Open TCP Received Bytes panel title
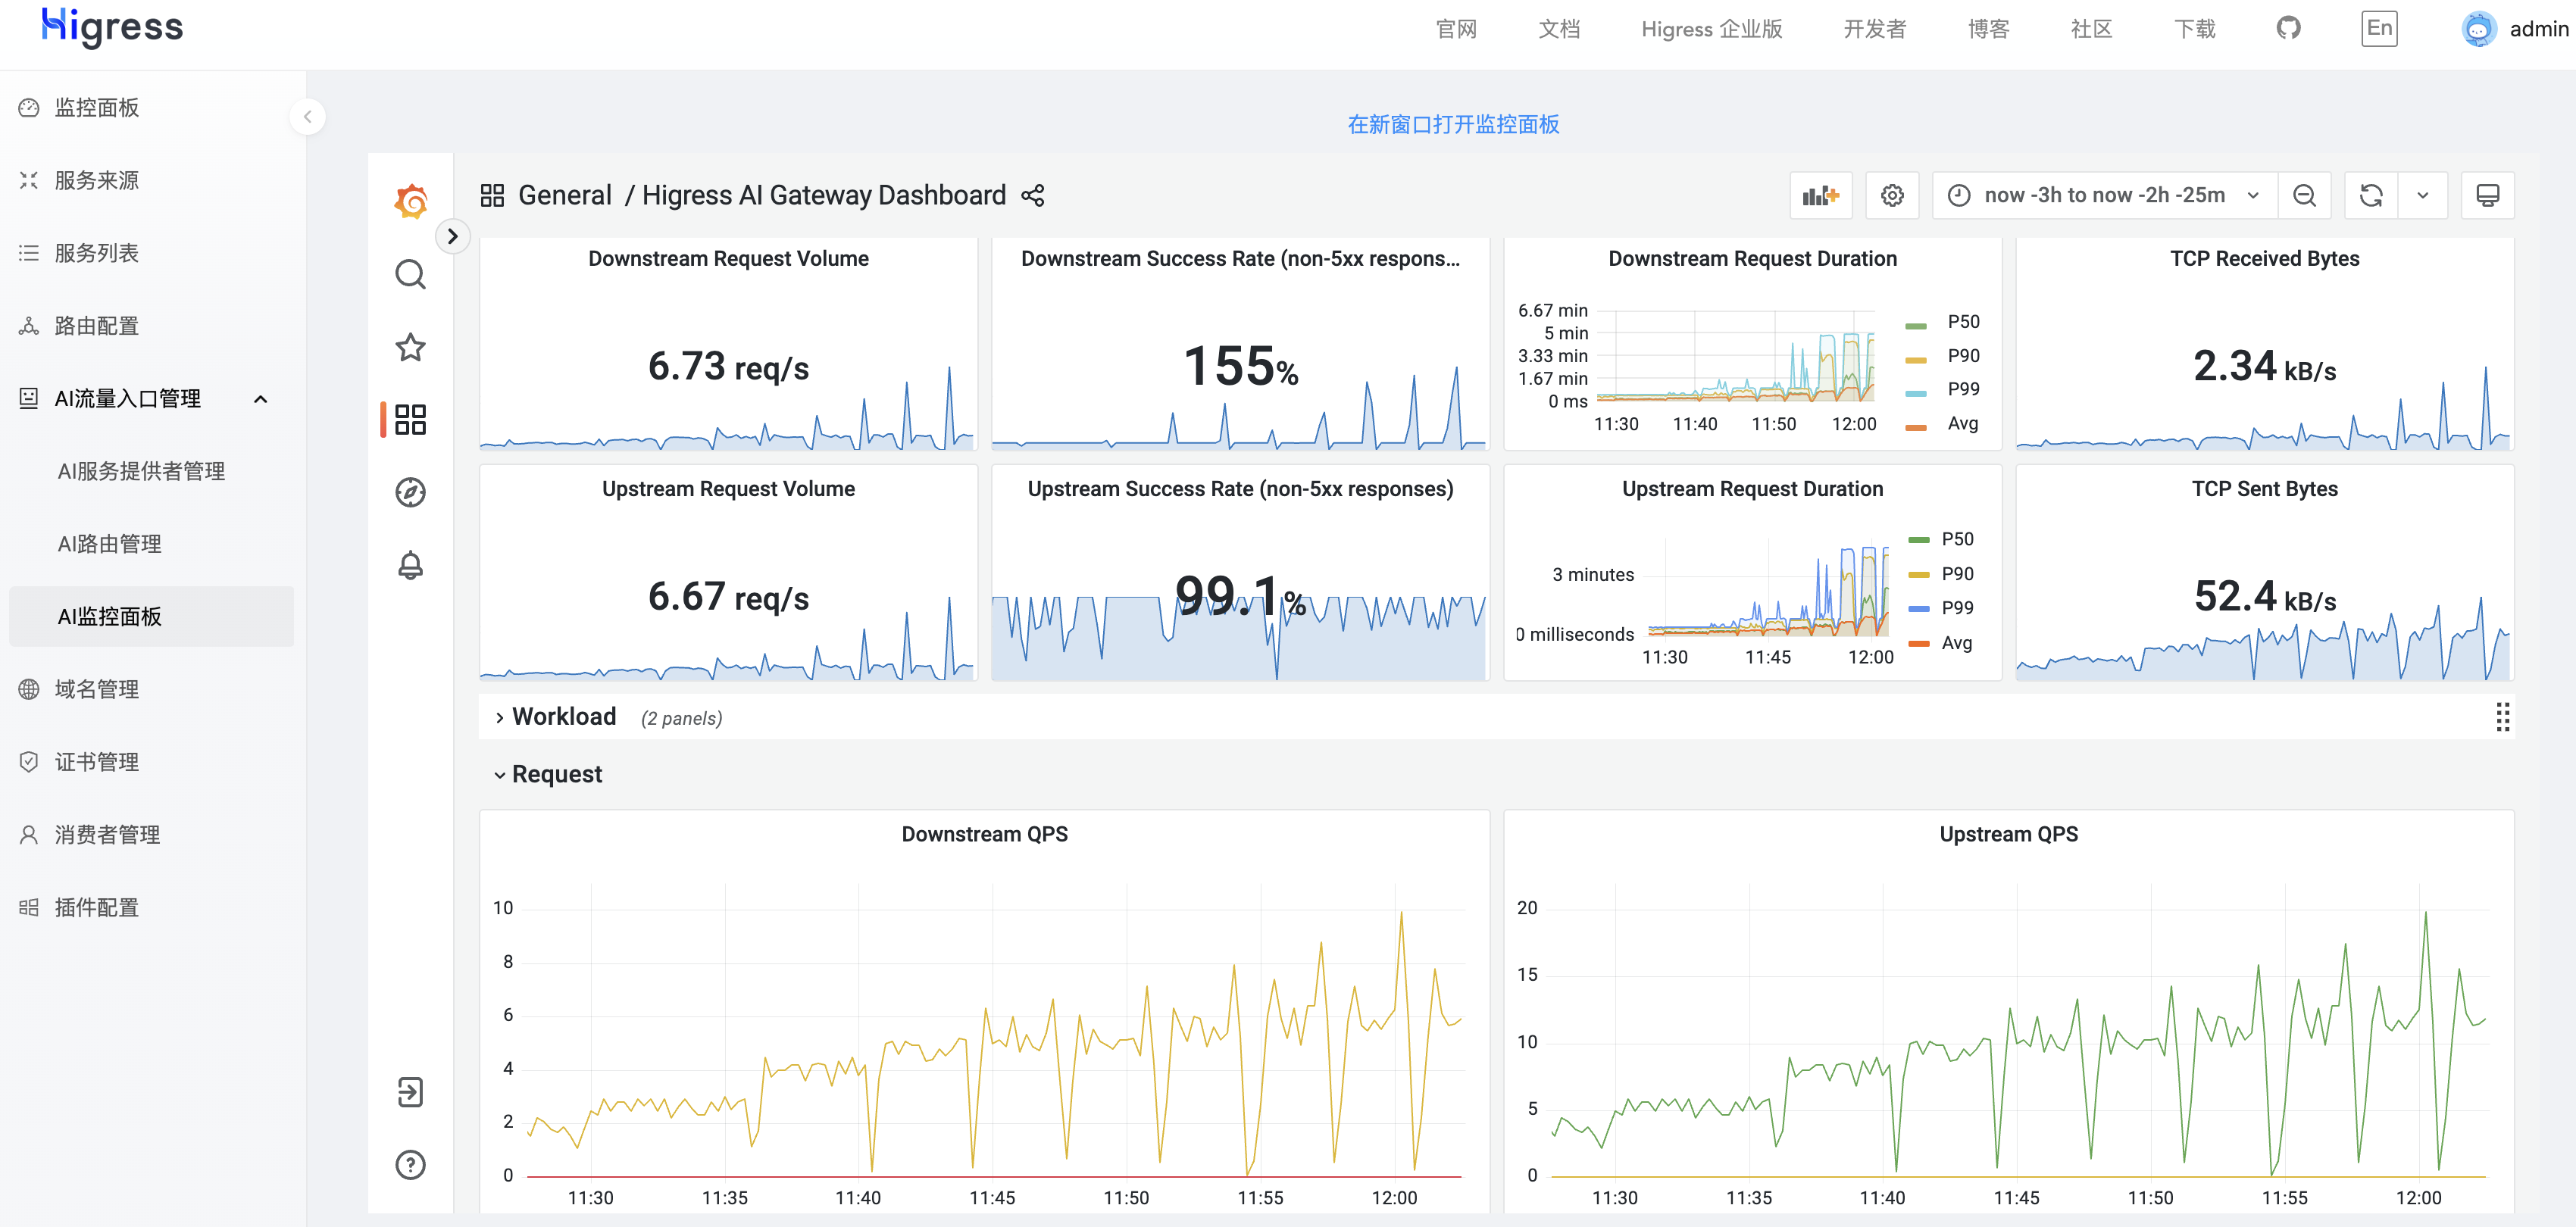Viewport: 2576px width, 1227px height. click(2264, 259)
